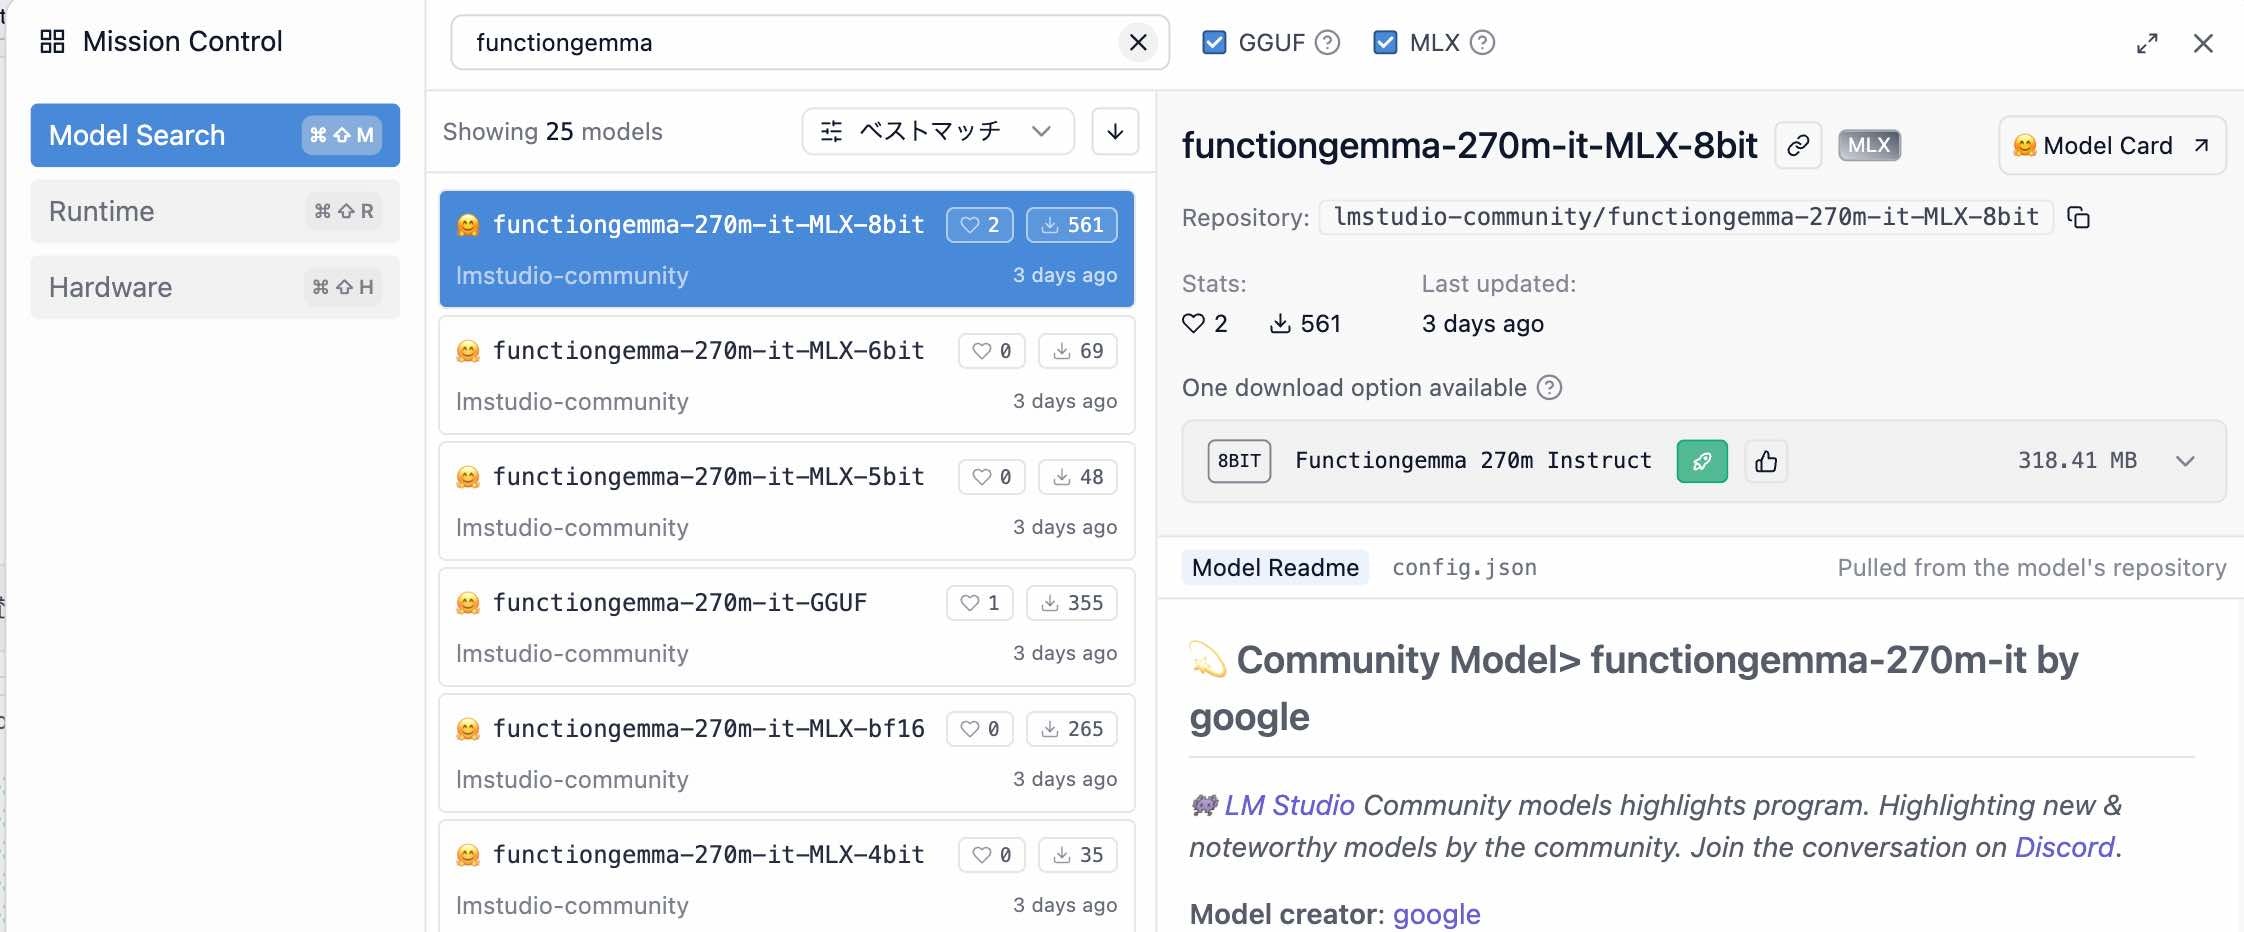Open the google model creator link
This screenshot has height=932, width=2244.
1436,914
